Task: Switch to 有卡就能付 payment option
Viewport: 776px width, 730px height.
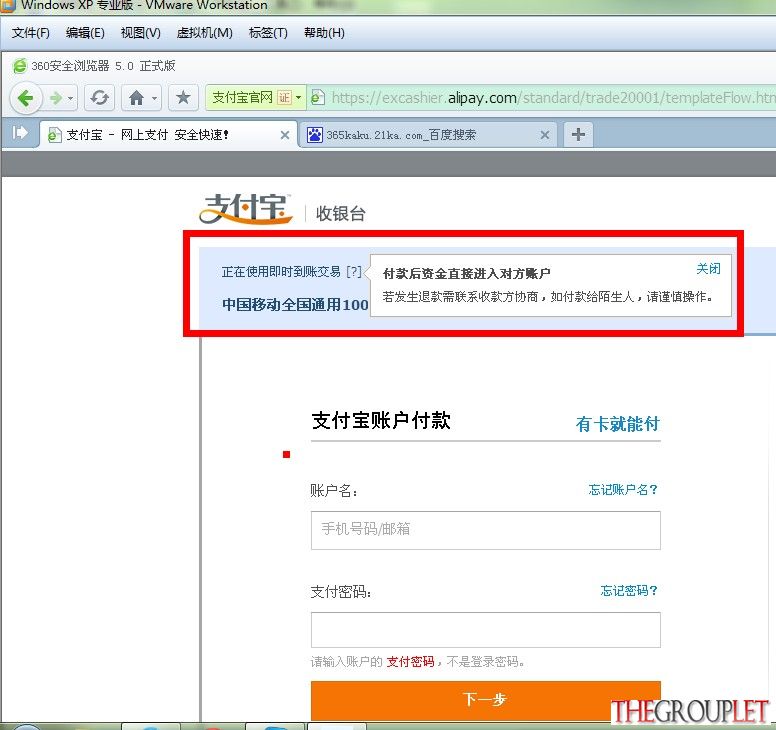Action: [x=618, y=424]
